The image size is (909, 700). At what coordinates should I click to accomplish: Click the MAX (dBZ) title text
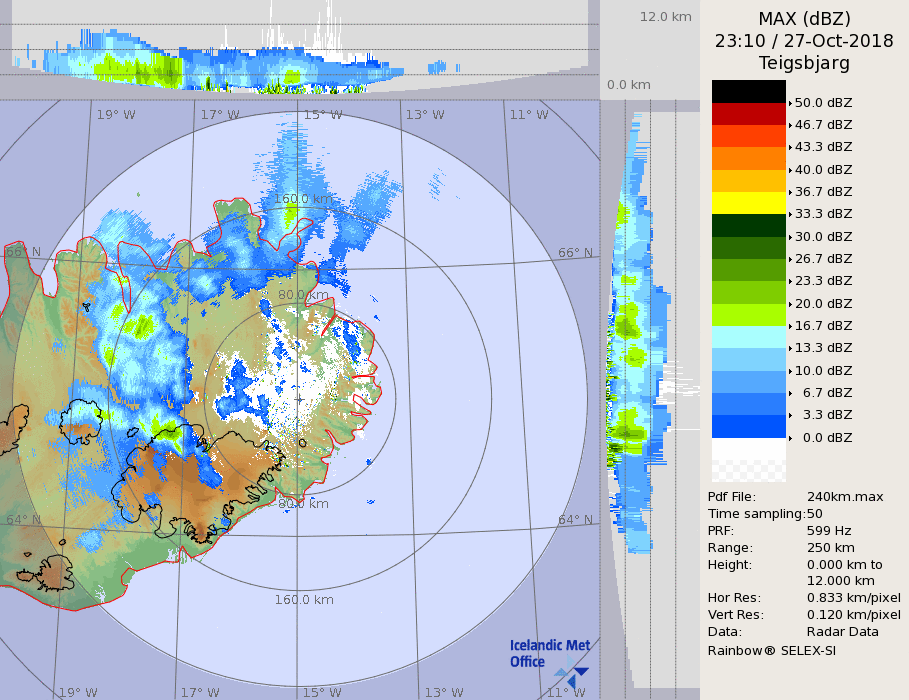coord(804,18)
